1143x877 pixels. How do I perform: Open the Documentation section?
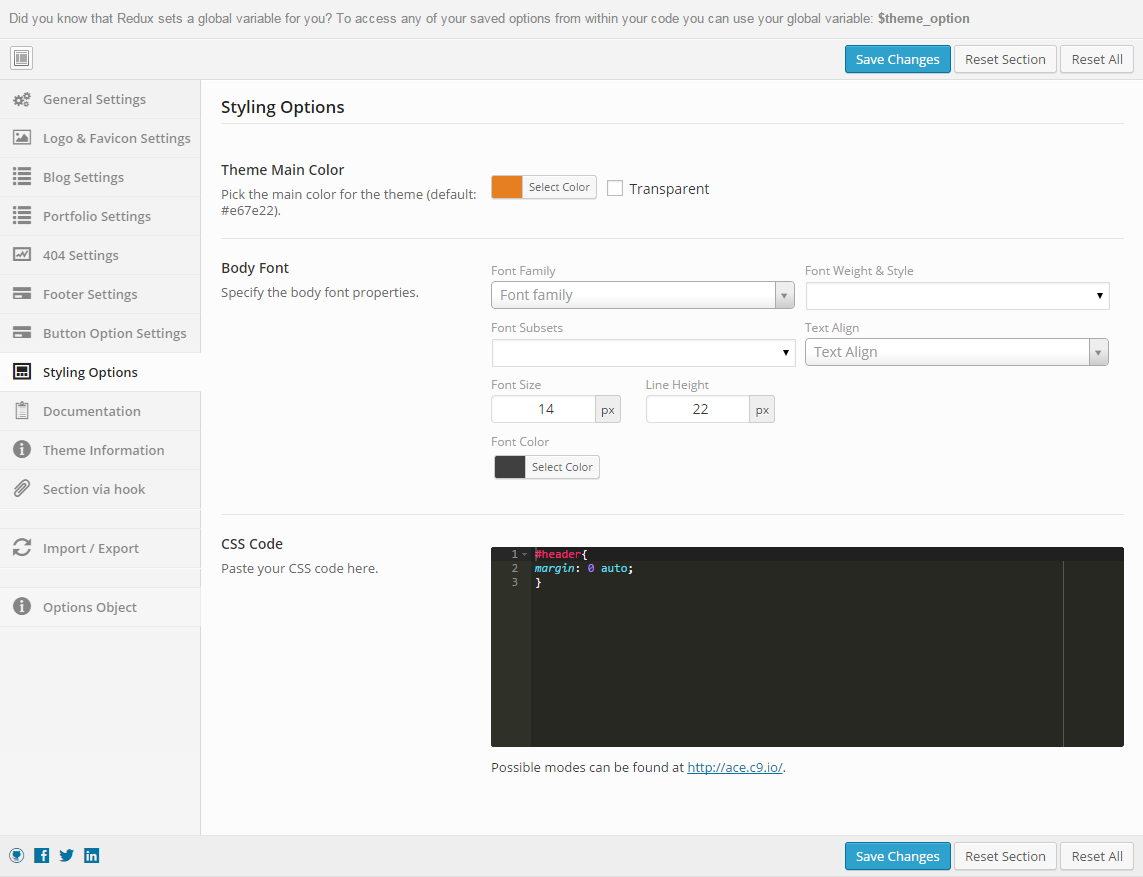100,411
